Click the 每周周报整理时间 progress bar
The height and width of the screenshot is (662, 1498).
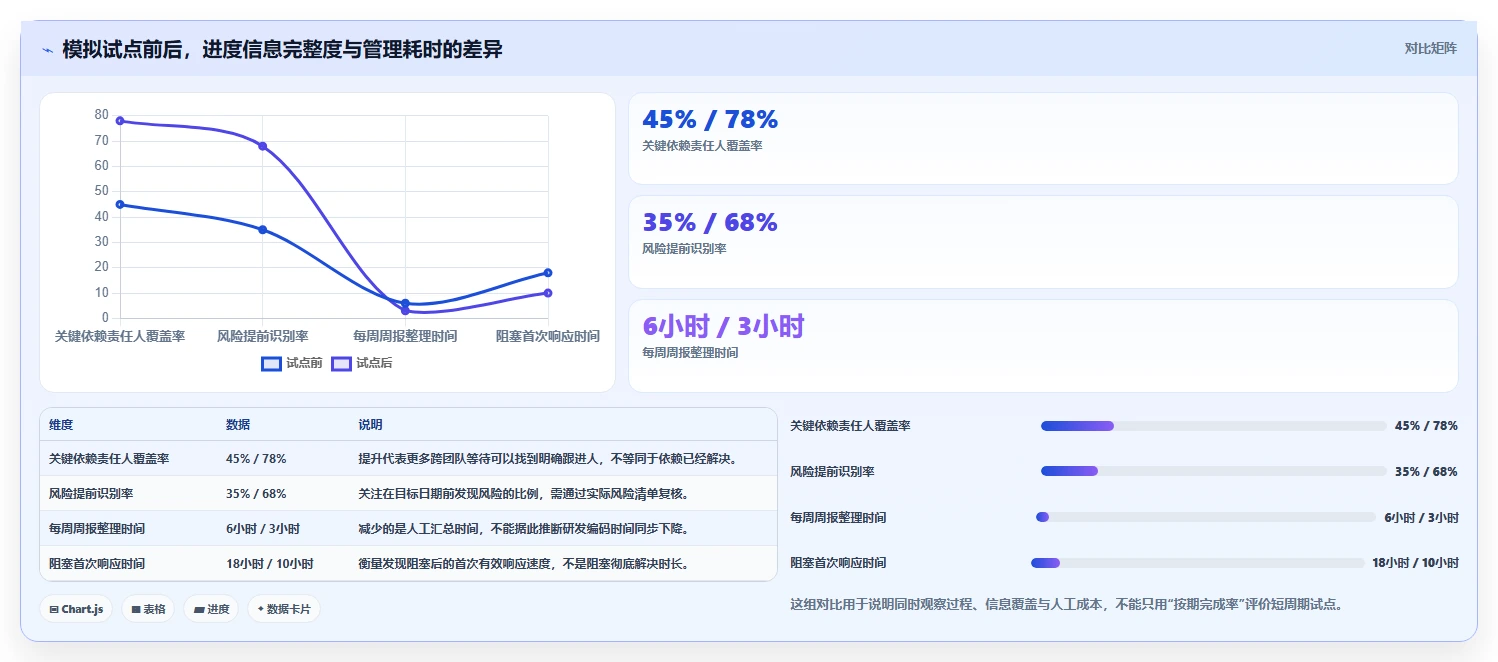click(x=1206, y=517)
